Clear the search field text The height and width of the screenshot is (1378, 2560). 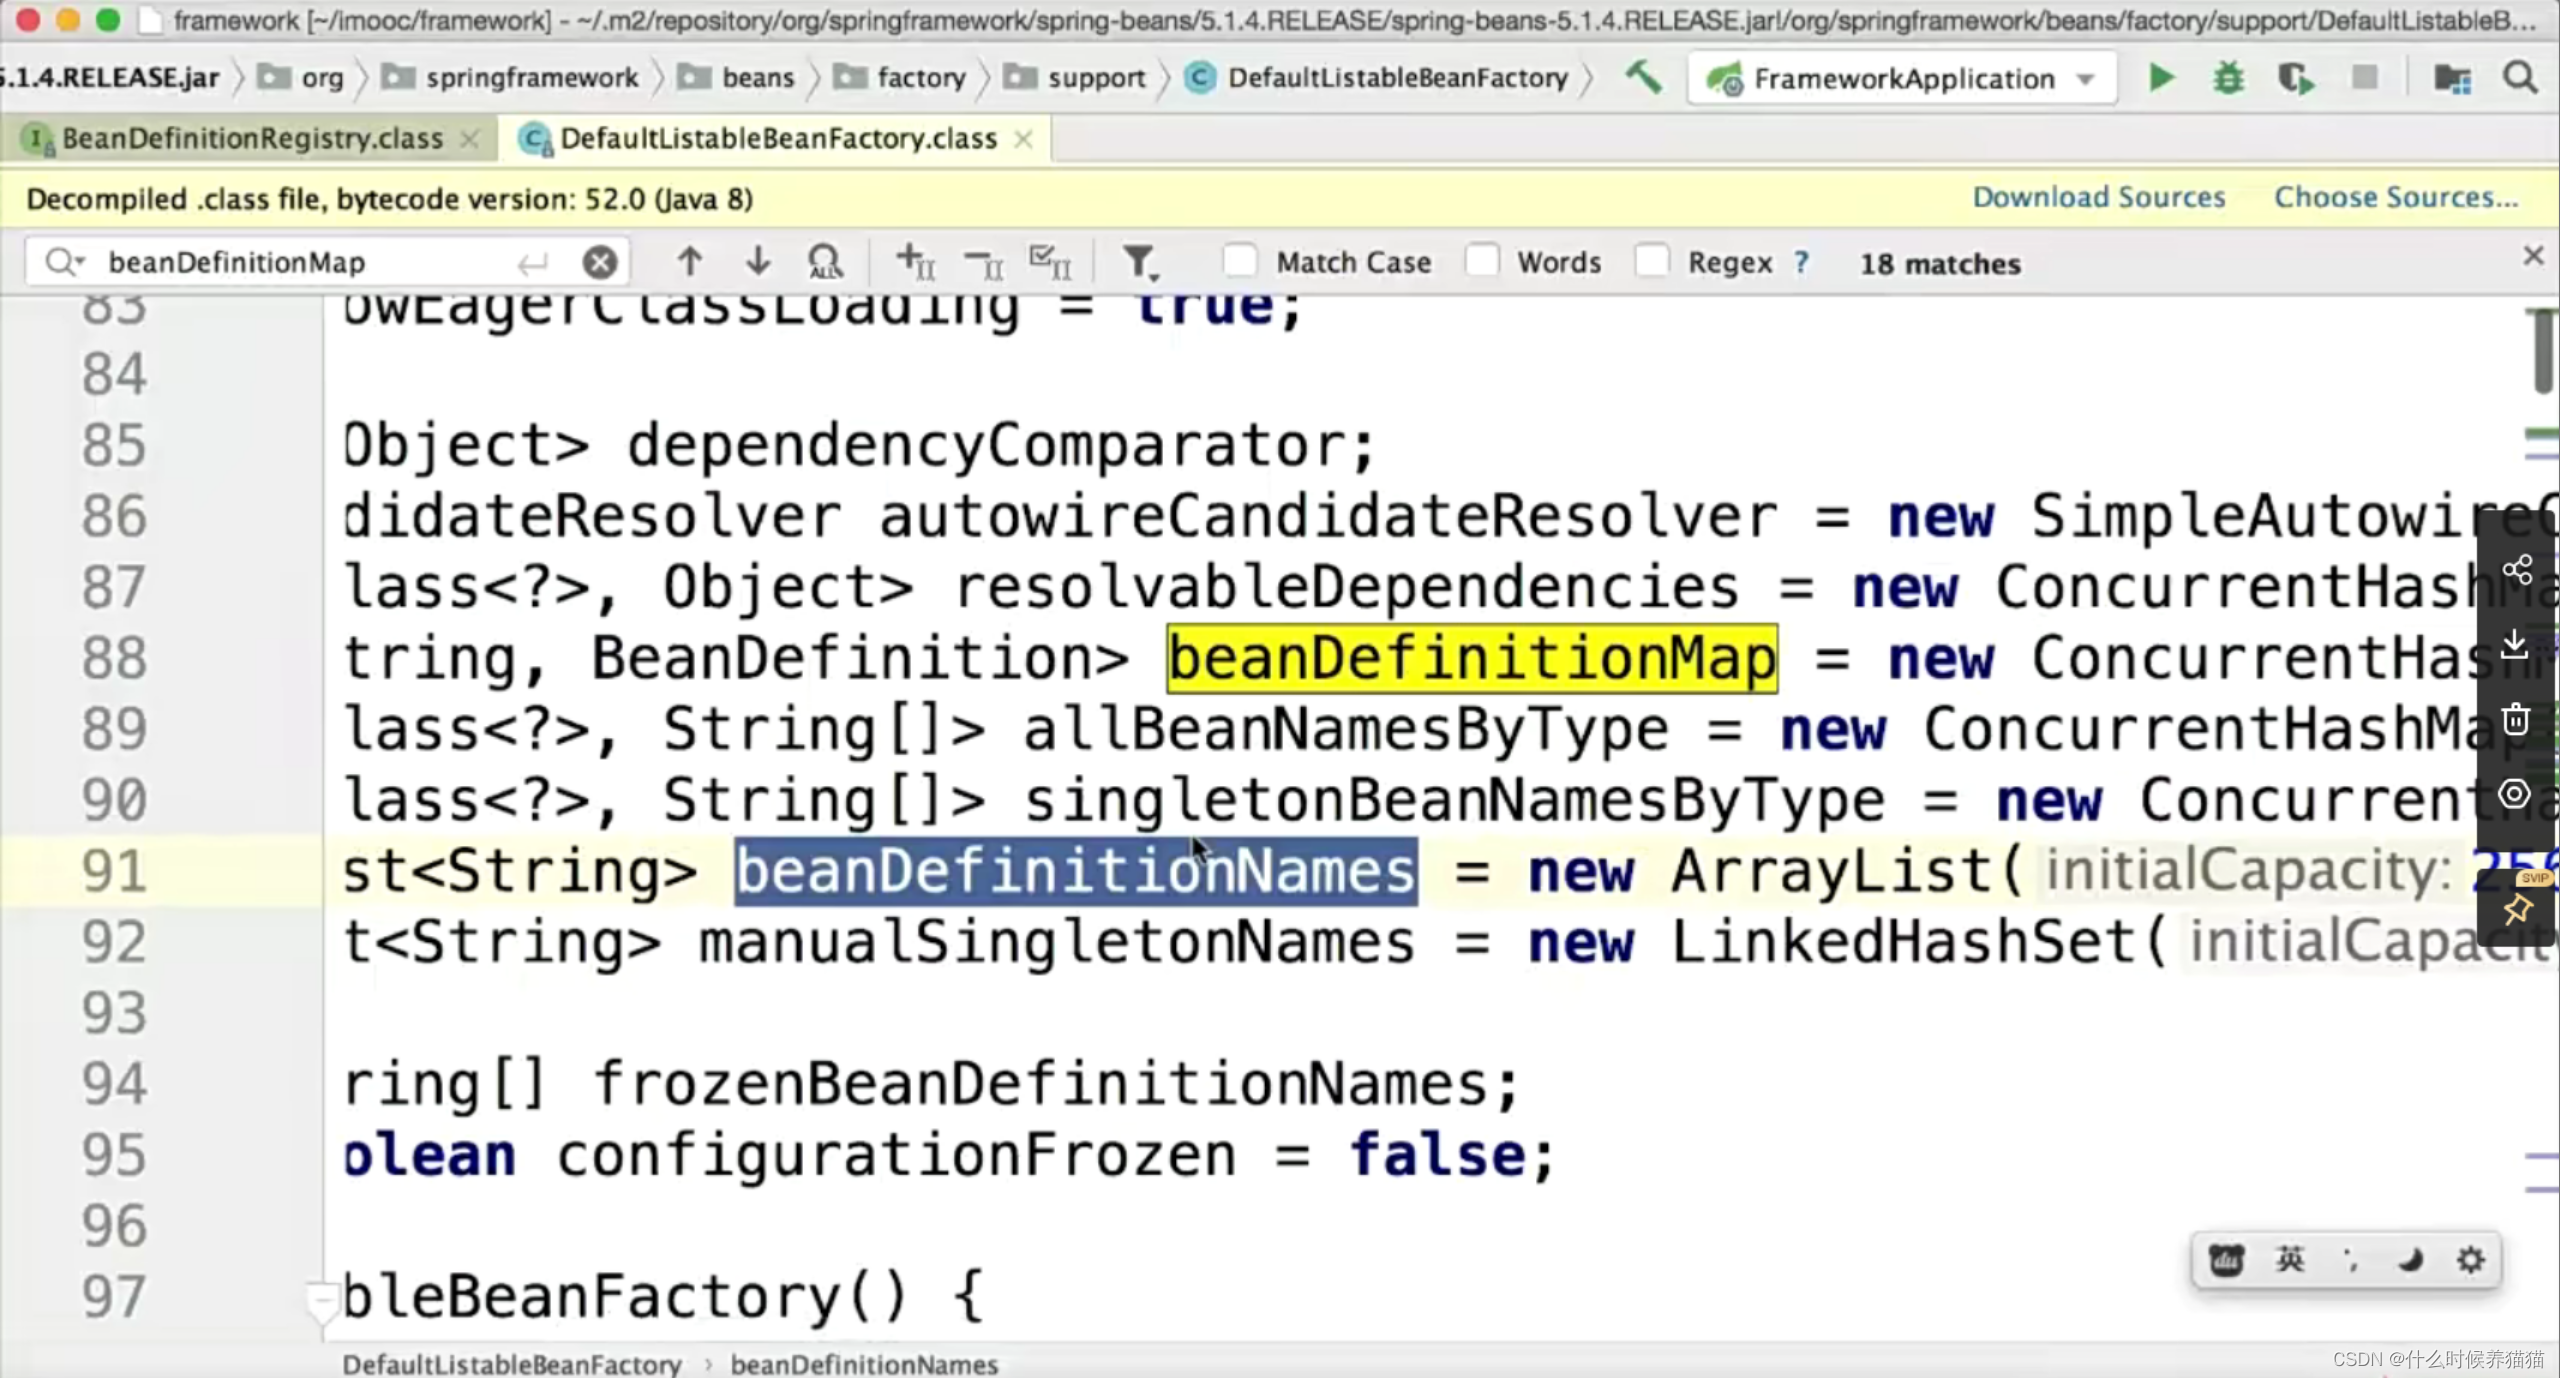click(x=599, y=263)
